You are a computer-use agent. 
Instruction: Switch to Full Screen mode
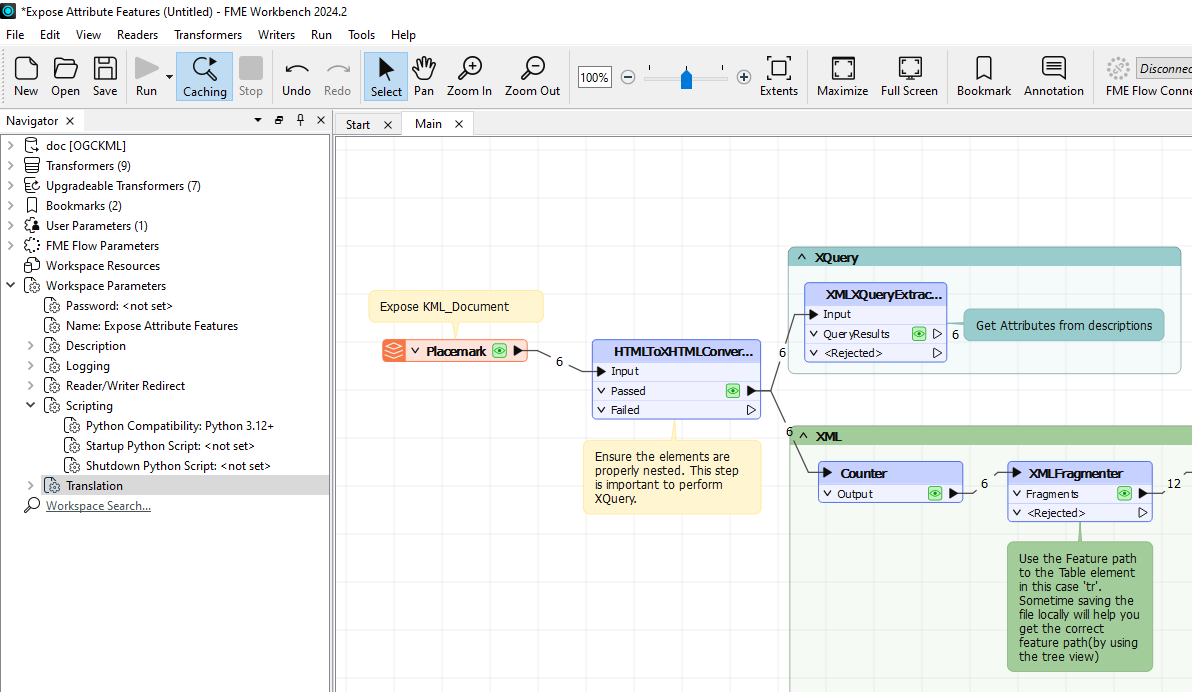point(909,76)
